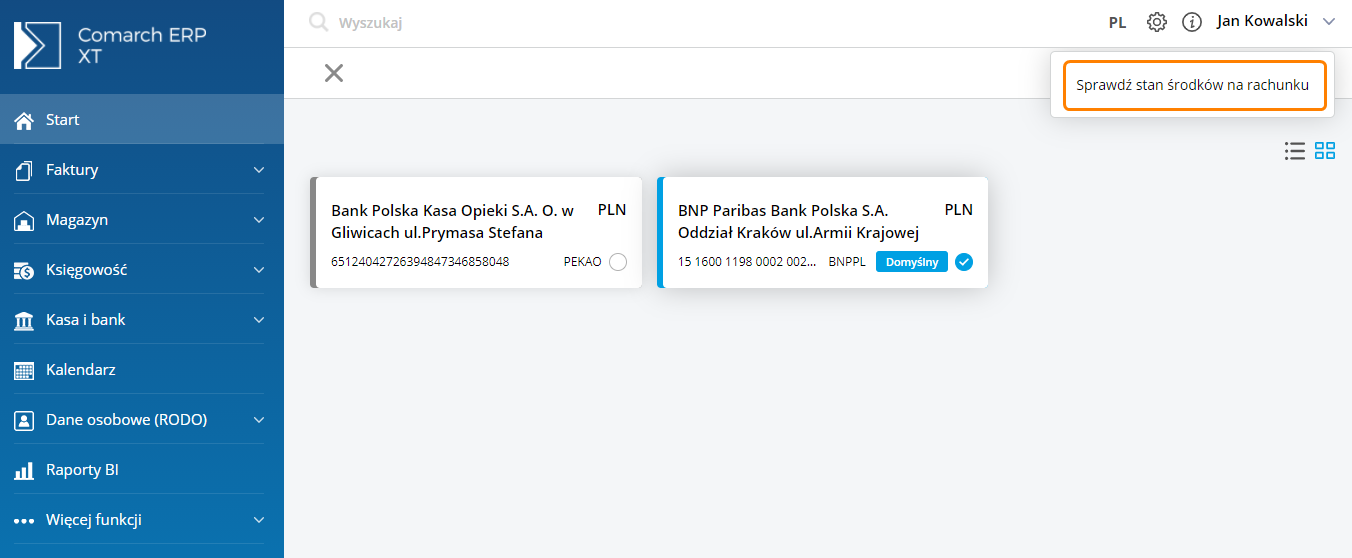Open the Księgowość menu item
The width and height of the screenshot is (1352, 558).
[x=86, y=270]
